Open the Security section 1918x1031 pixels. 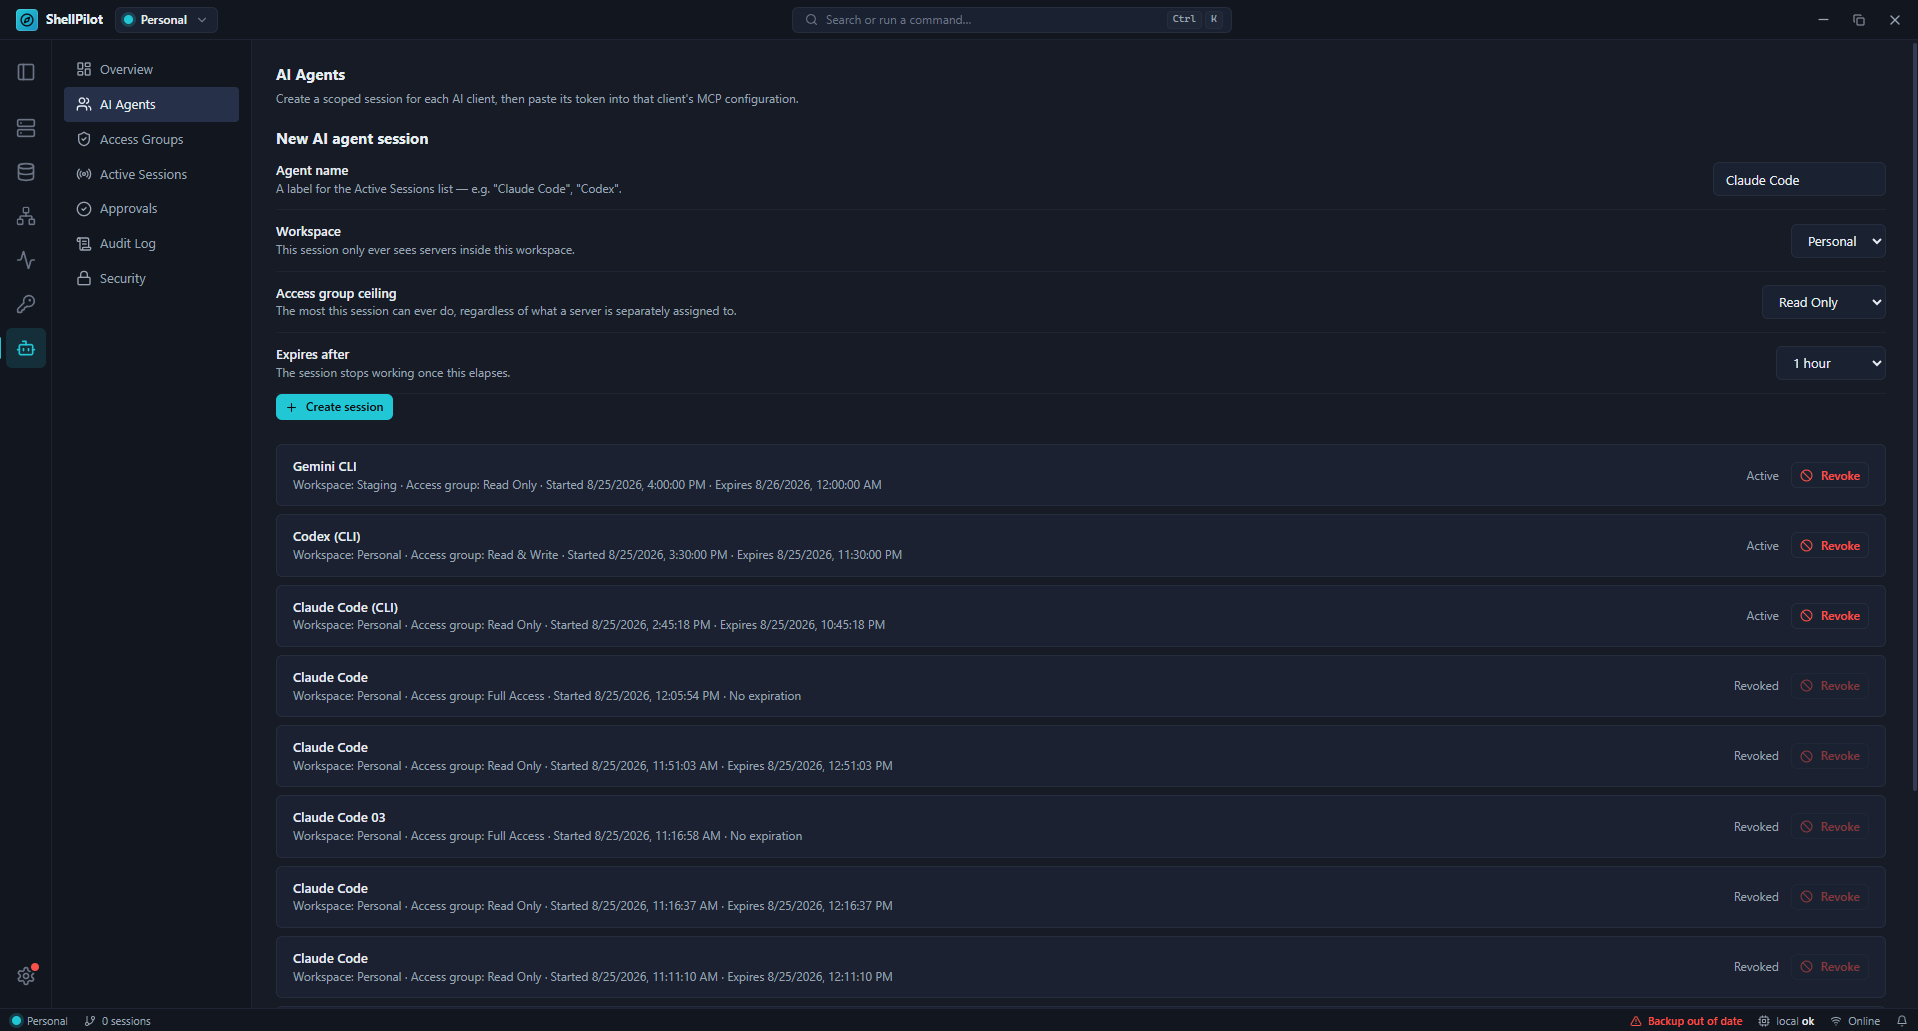click(151, 279)
